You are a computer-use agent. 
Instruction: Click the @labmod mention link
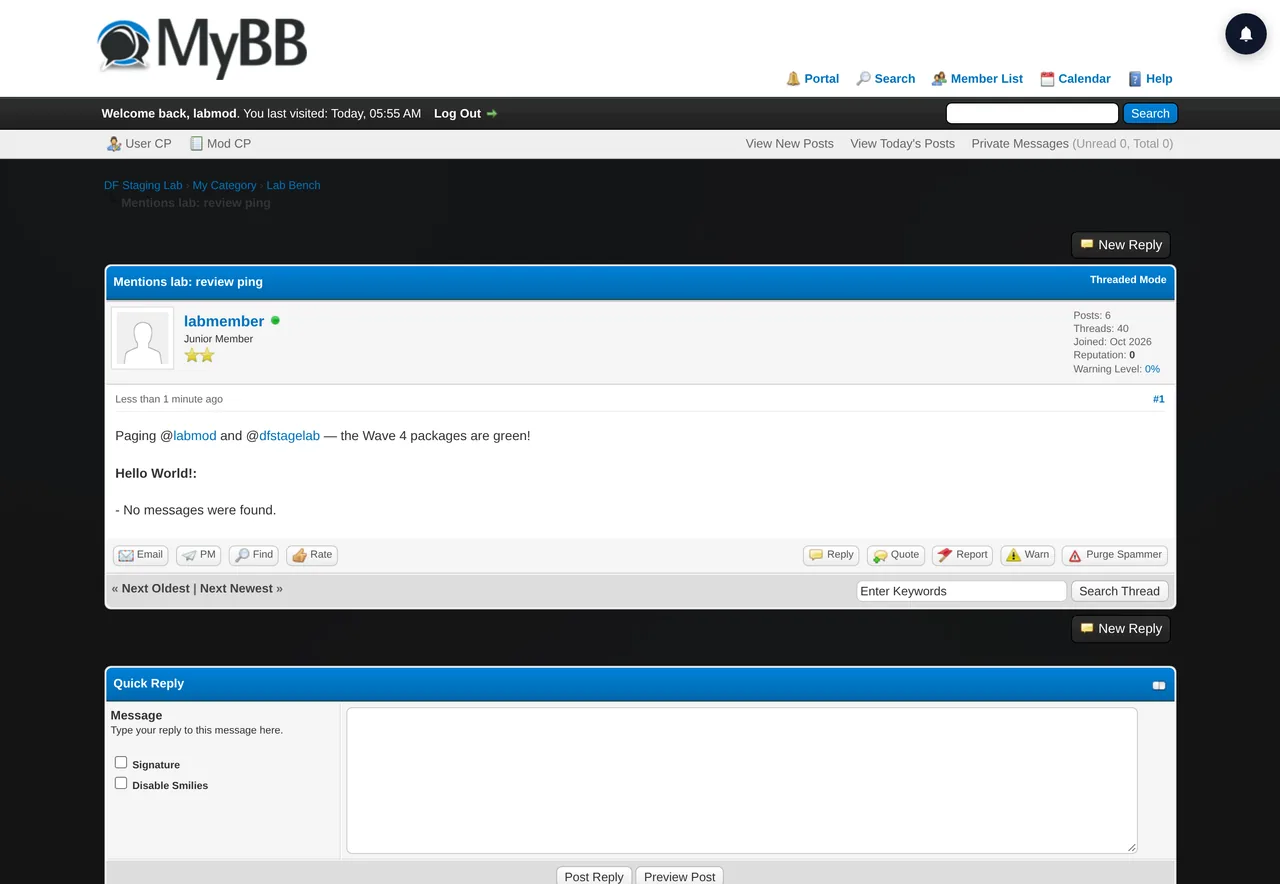coord(195,436)
